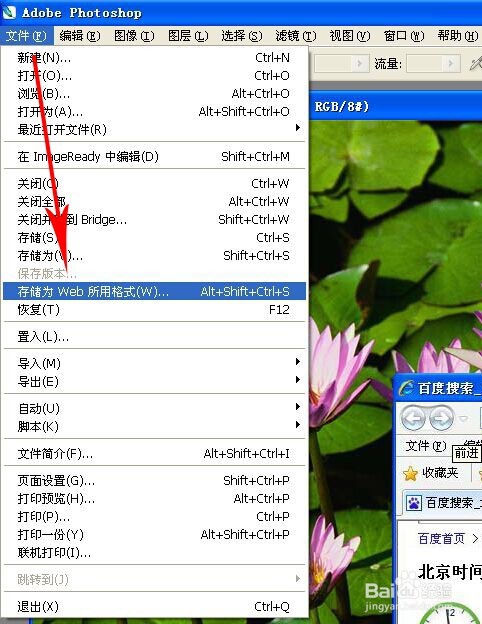Open the 滤镜(T) menu

[x=296, y=36]
